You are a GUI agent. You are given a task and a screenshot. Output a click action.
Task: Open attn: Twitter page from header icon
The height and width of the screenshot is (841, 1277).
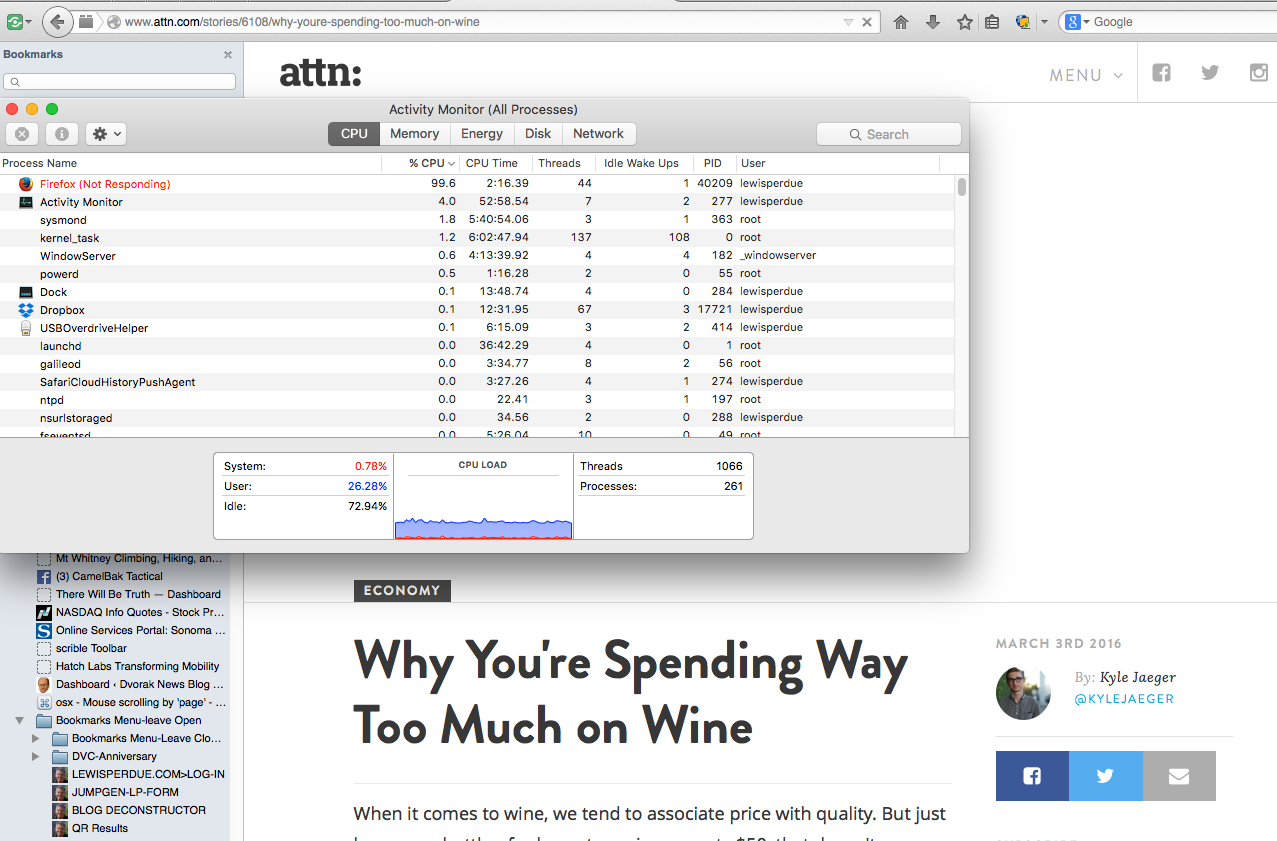click(x=1210, y=72)
